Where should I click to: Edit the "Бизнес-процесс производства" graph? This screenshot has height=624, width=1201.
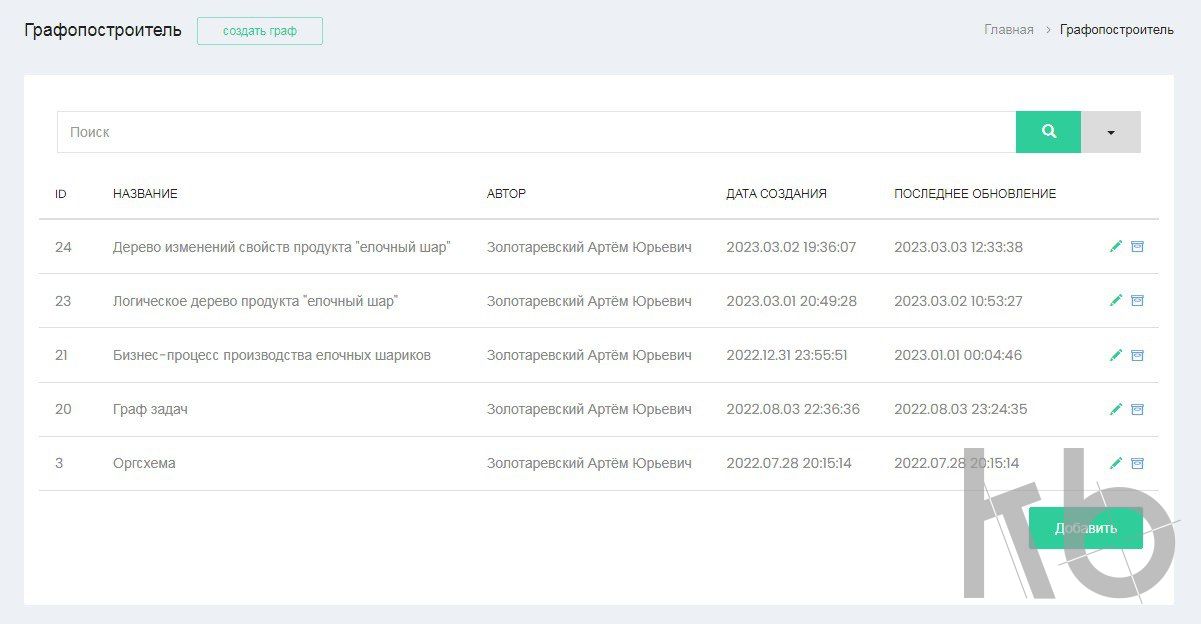coord(1116,355)
